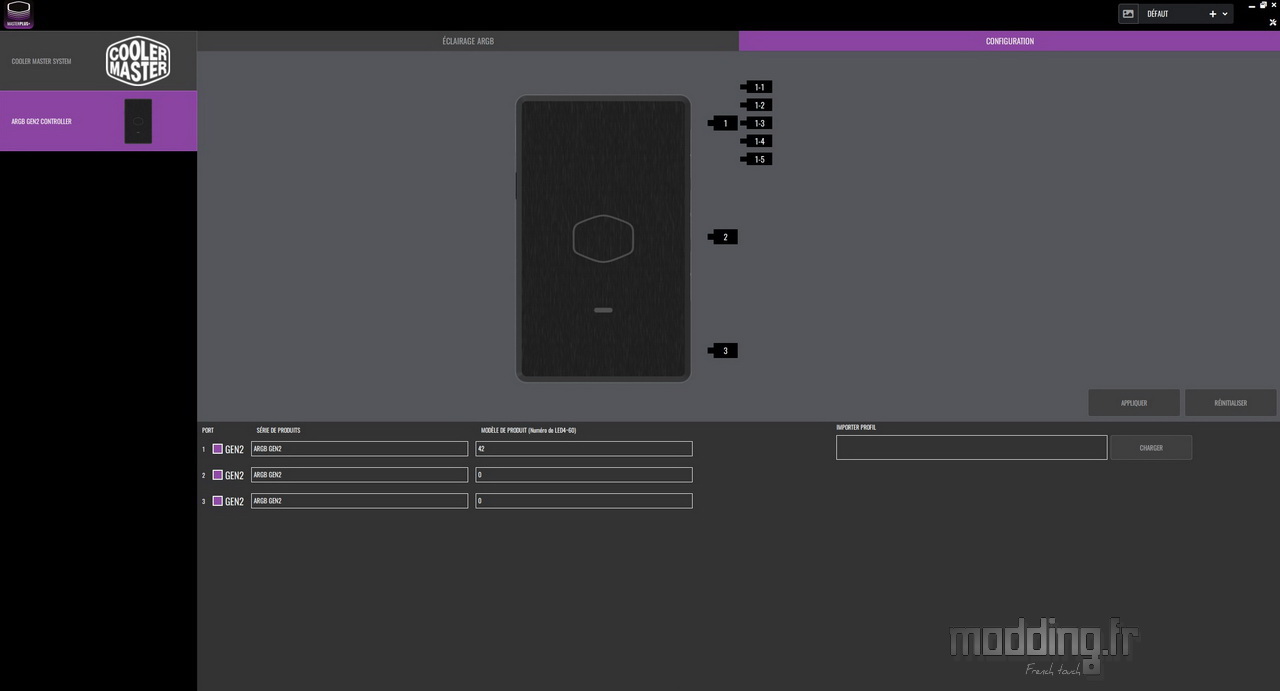The image size is (1280, 691).
Task: Minimize the MasterPlus window
Action: (1251, 5)
